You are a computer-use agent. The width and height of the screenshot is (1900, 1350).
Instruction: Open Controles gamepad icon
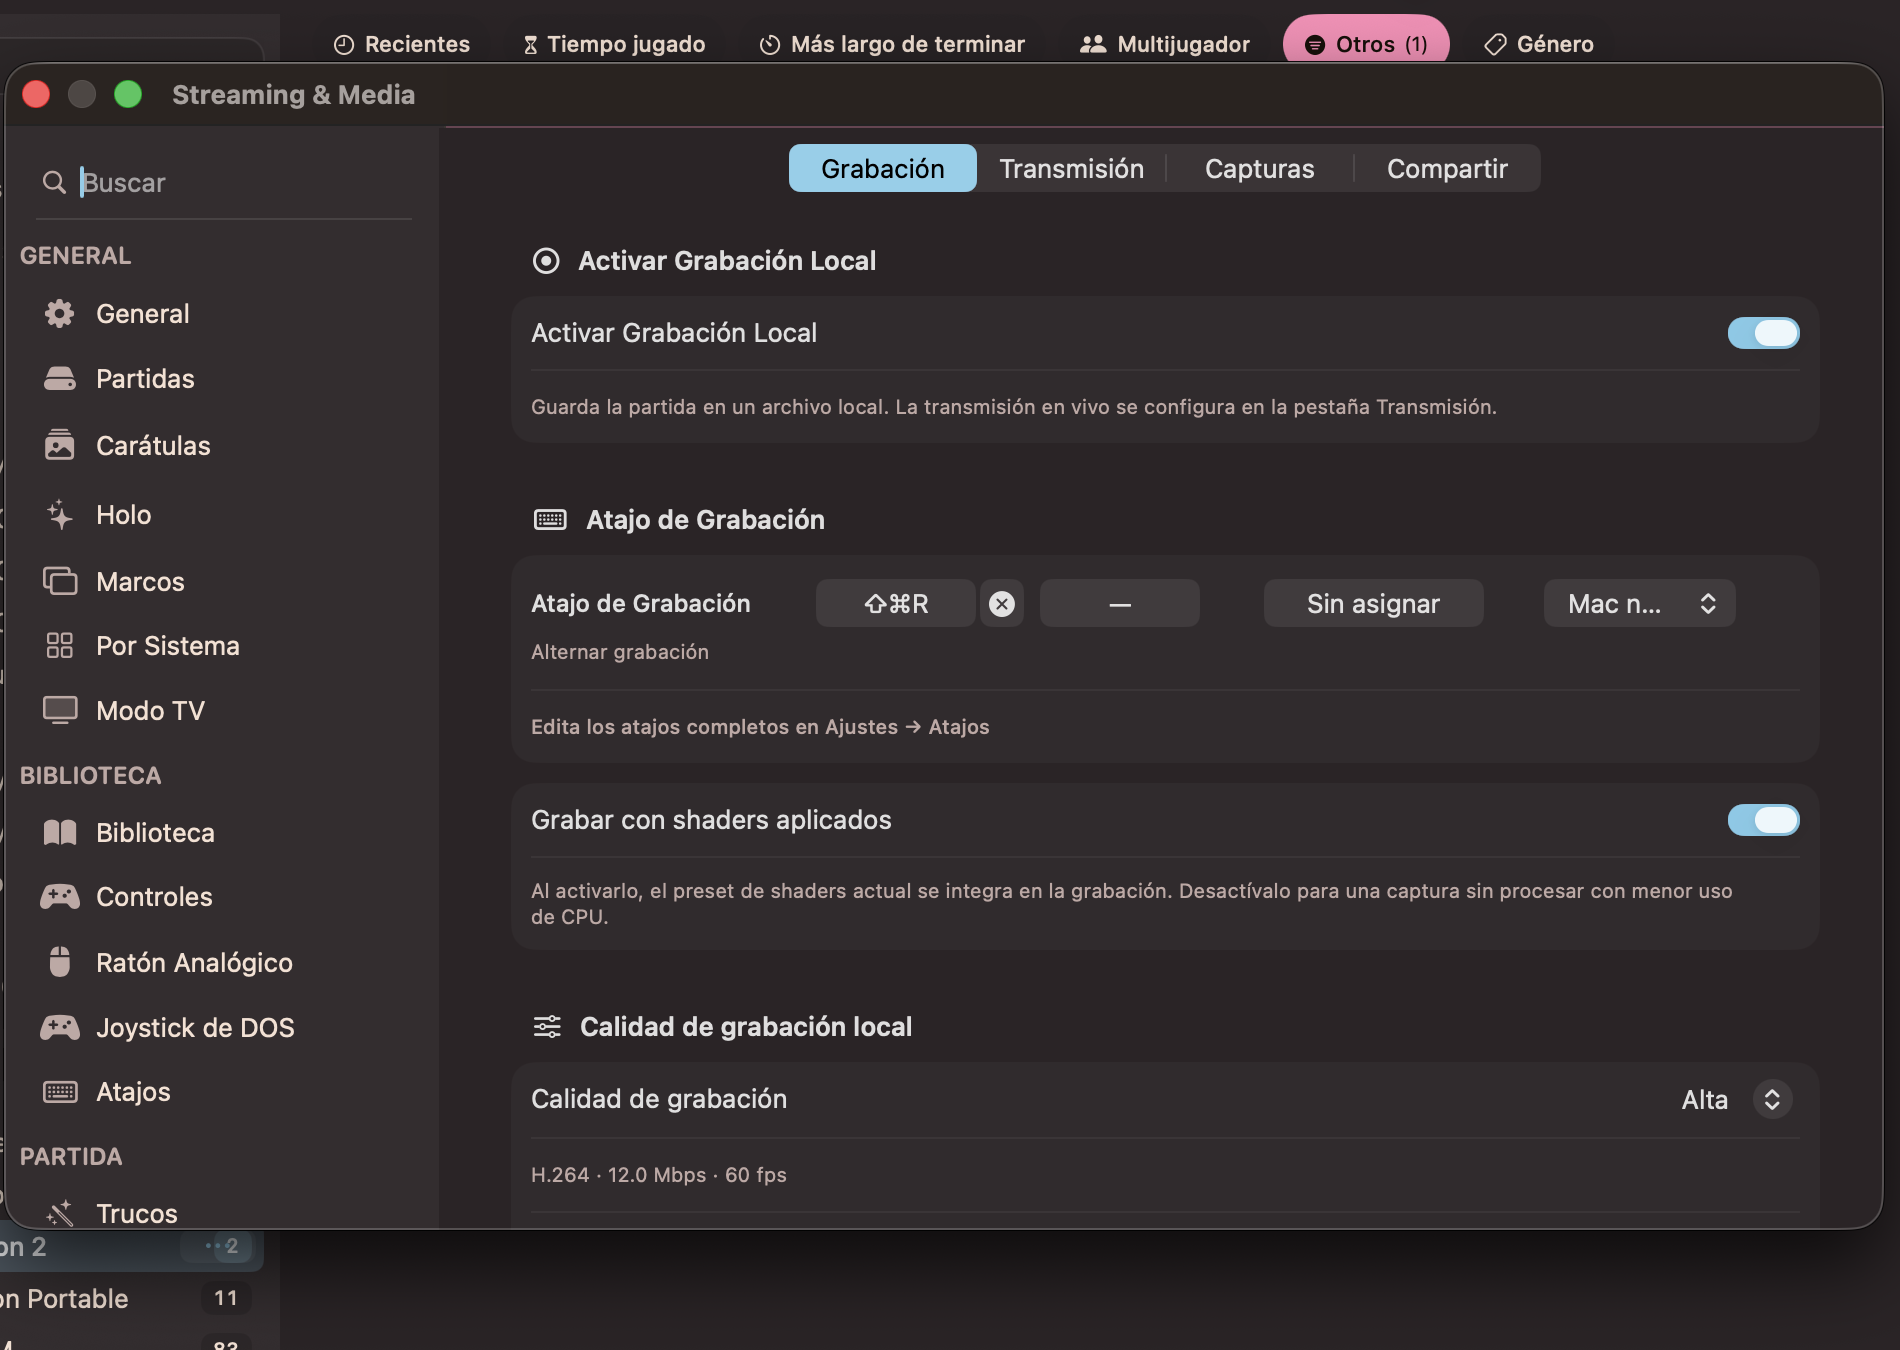[x=60, y=896]
